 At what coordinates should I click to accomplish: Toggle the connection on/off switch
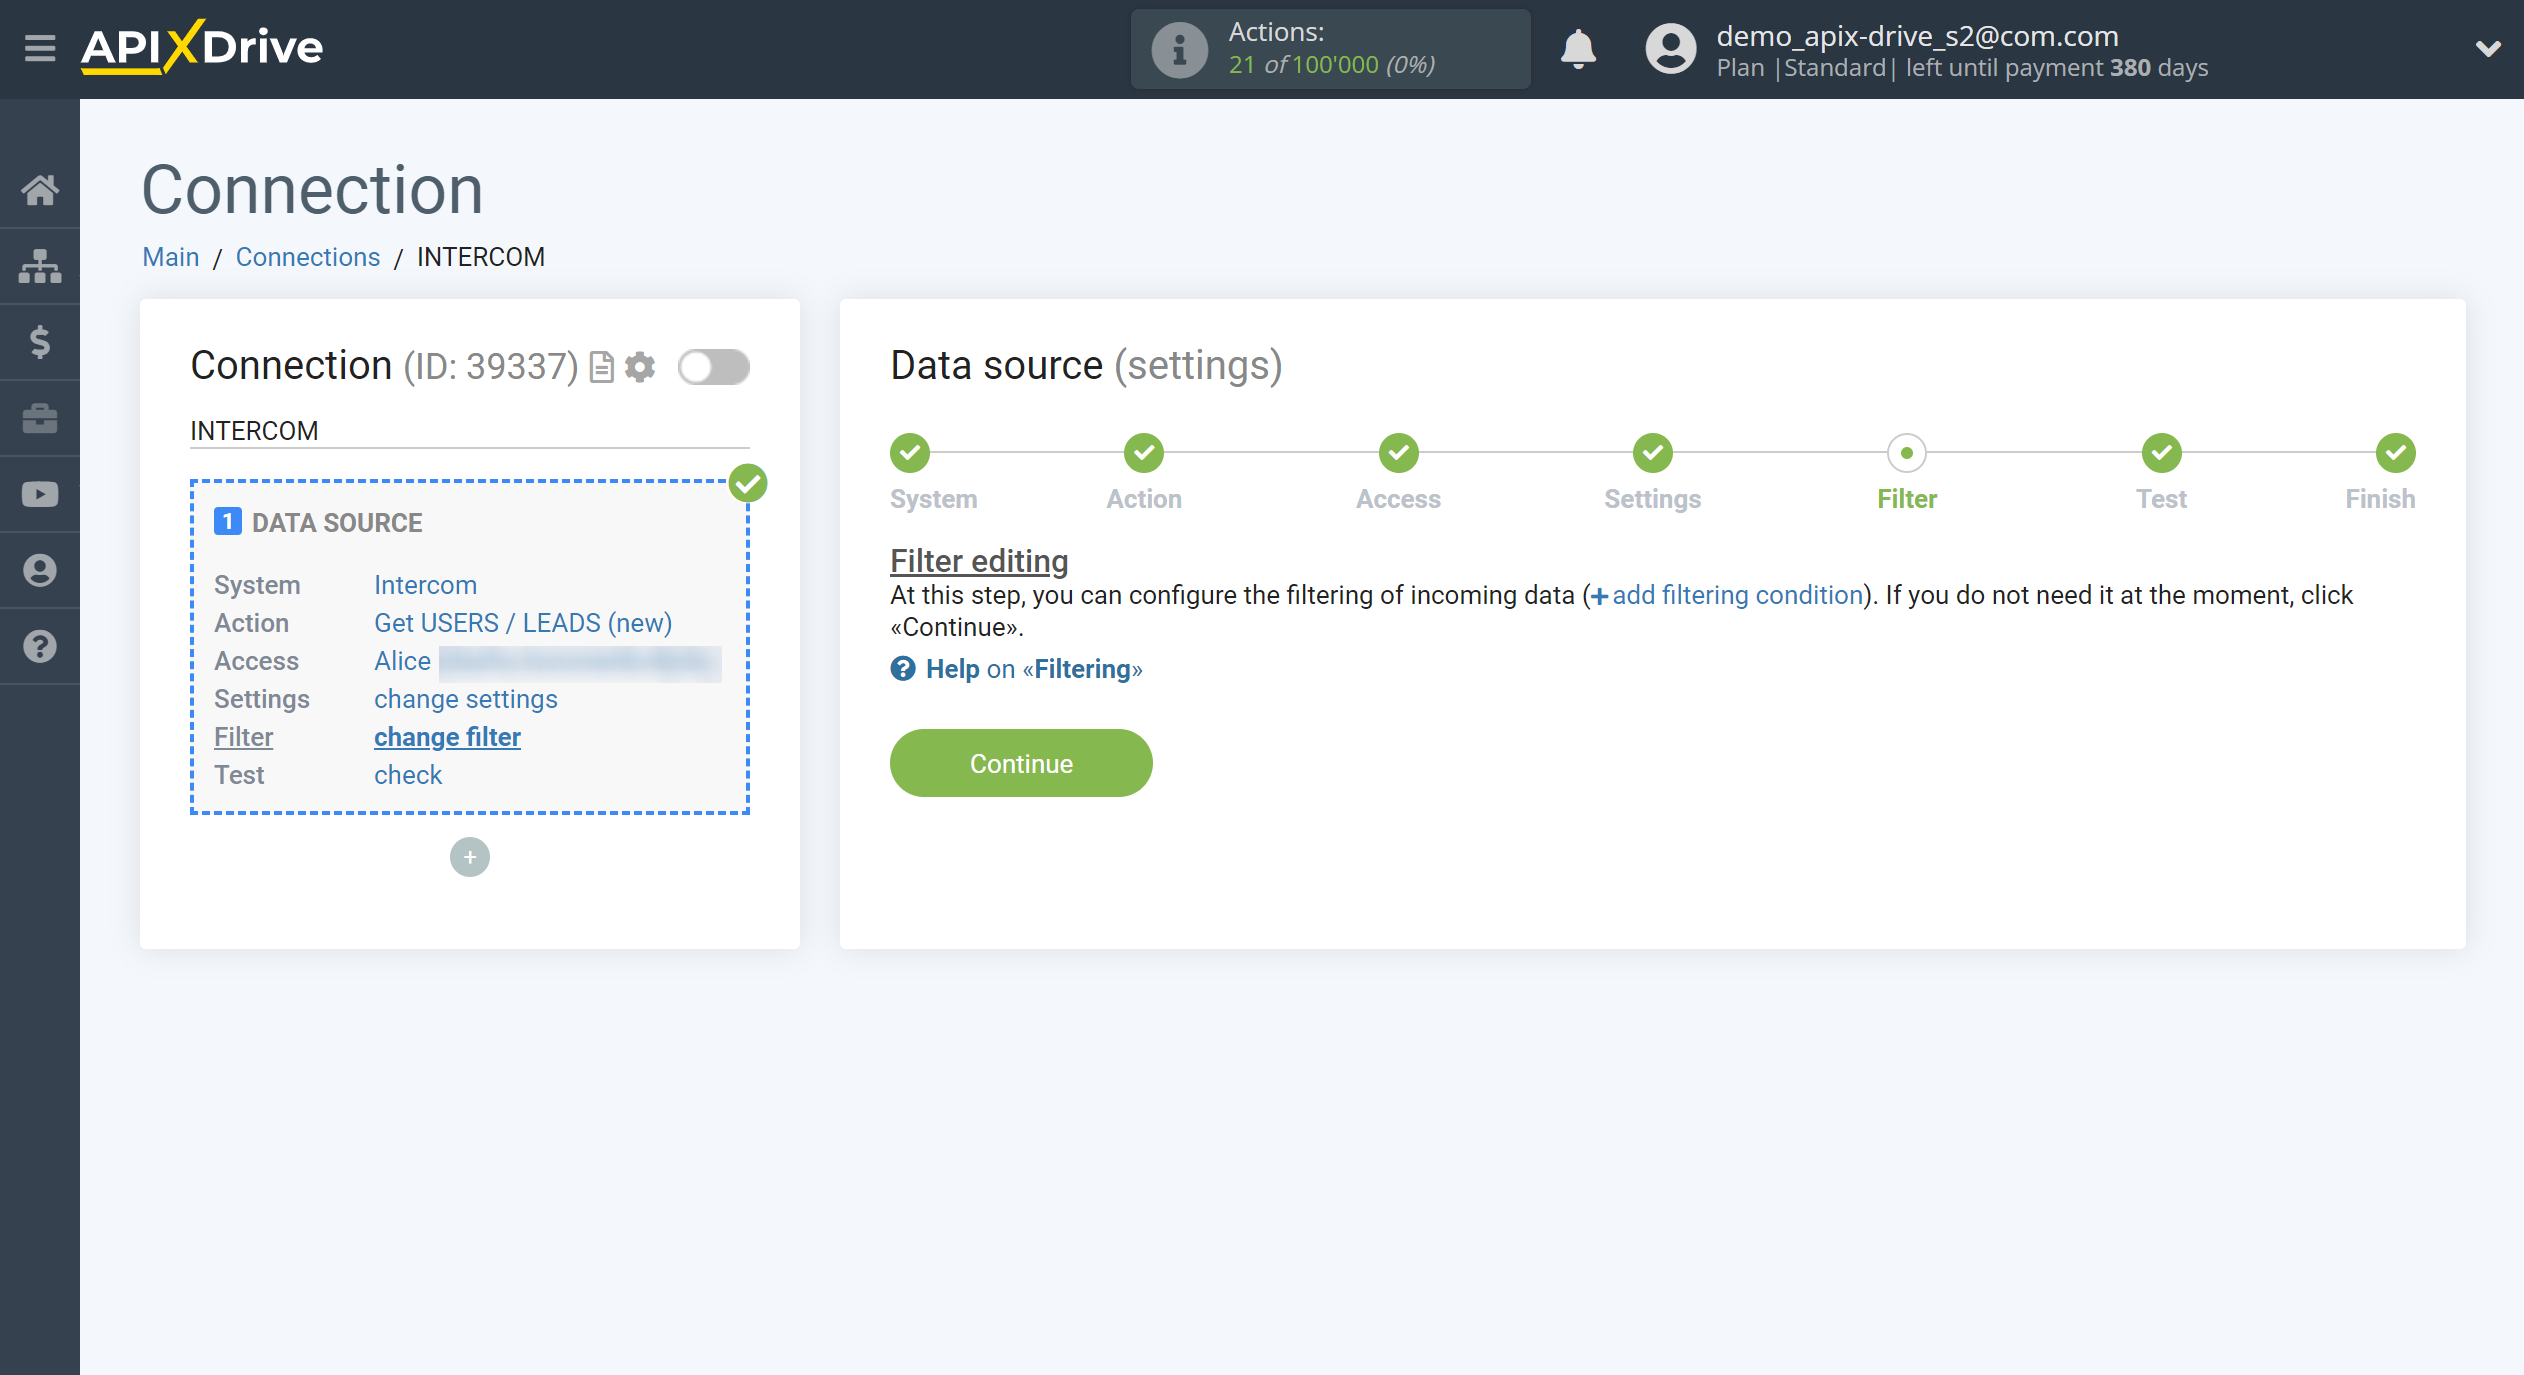[714, 367]
